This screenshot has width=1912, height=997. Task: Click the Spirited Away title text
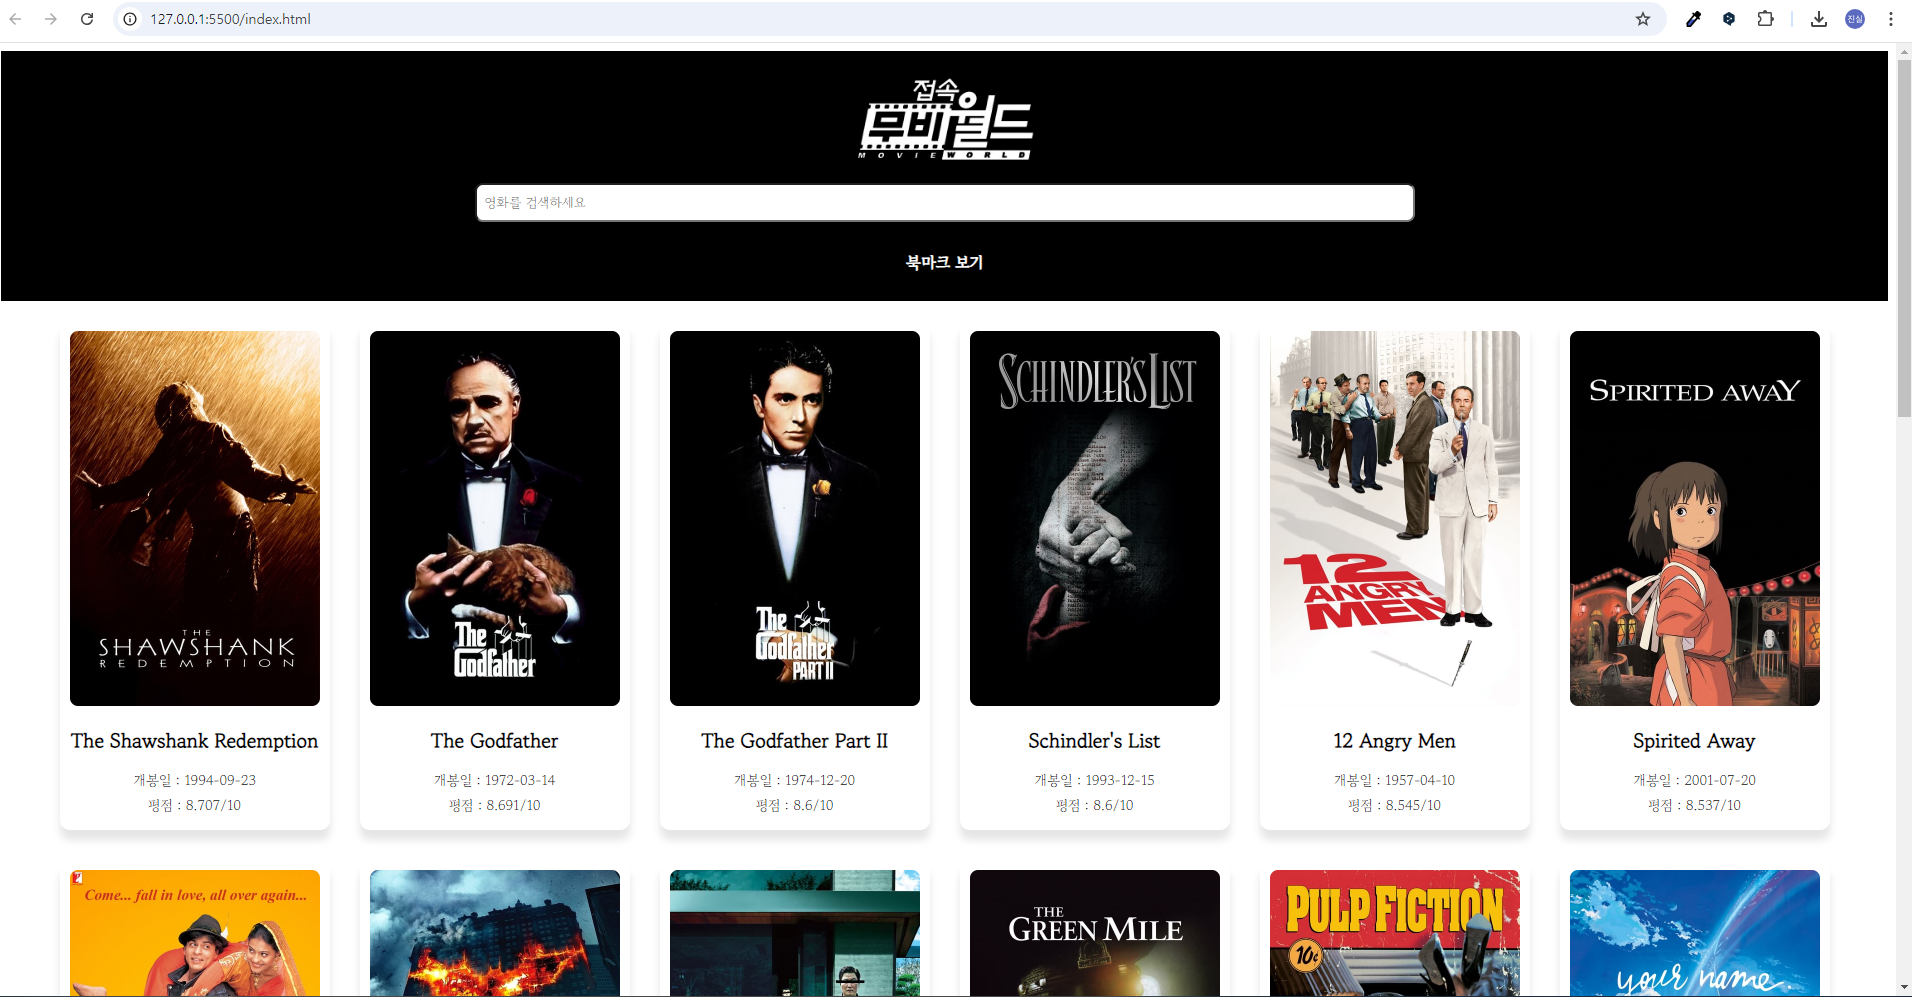click(x=1695, y=741)
